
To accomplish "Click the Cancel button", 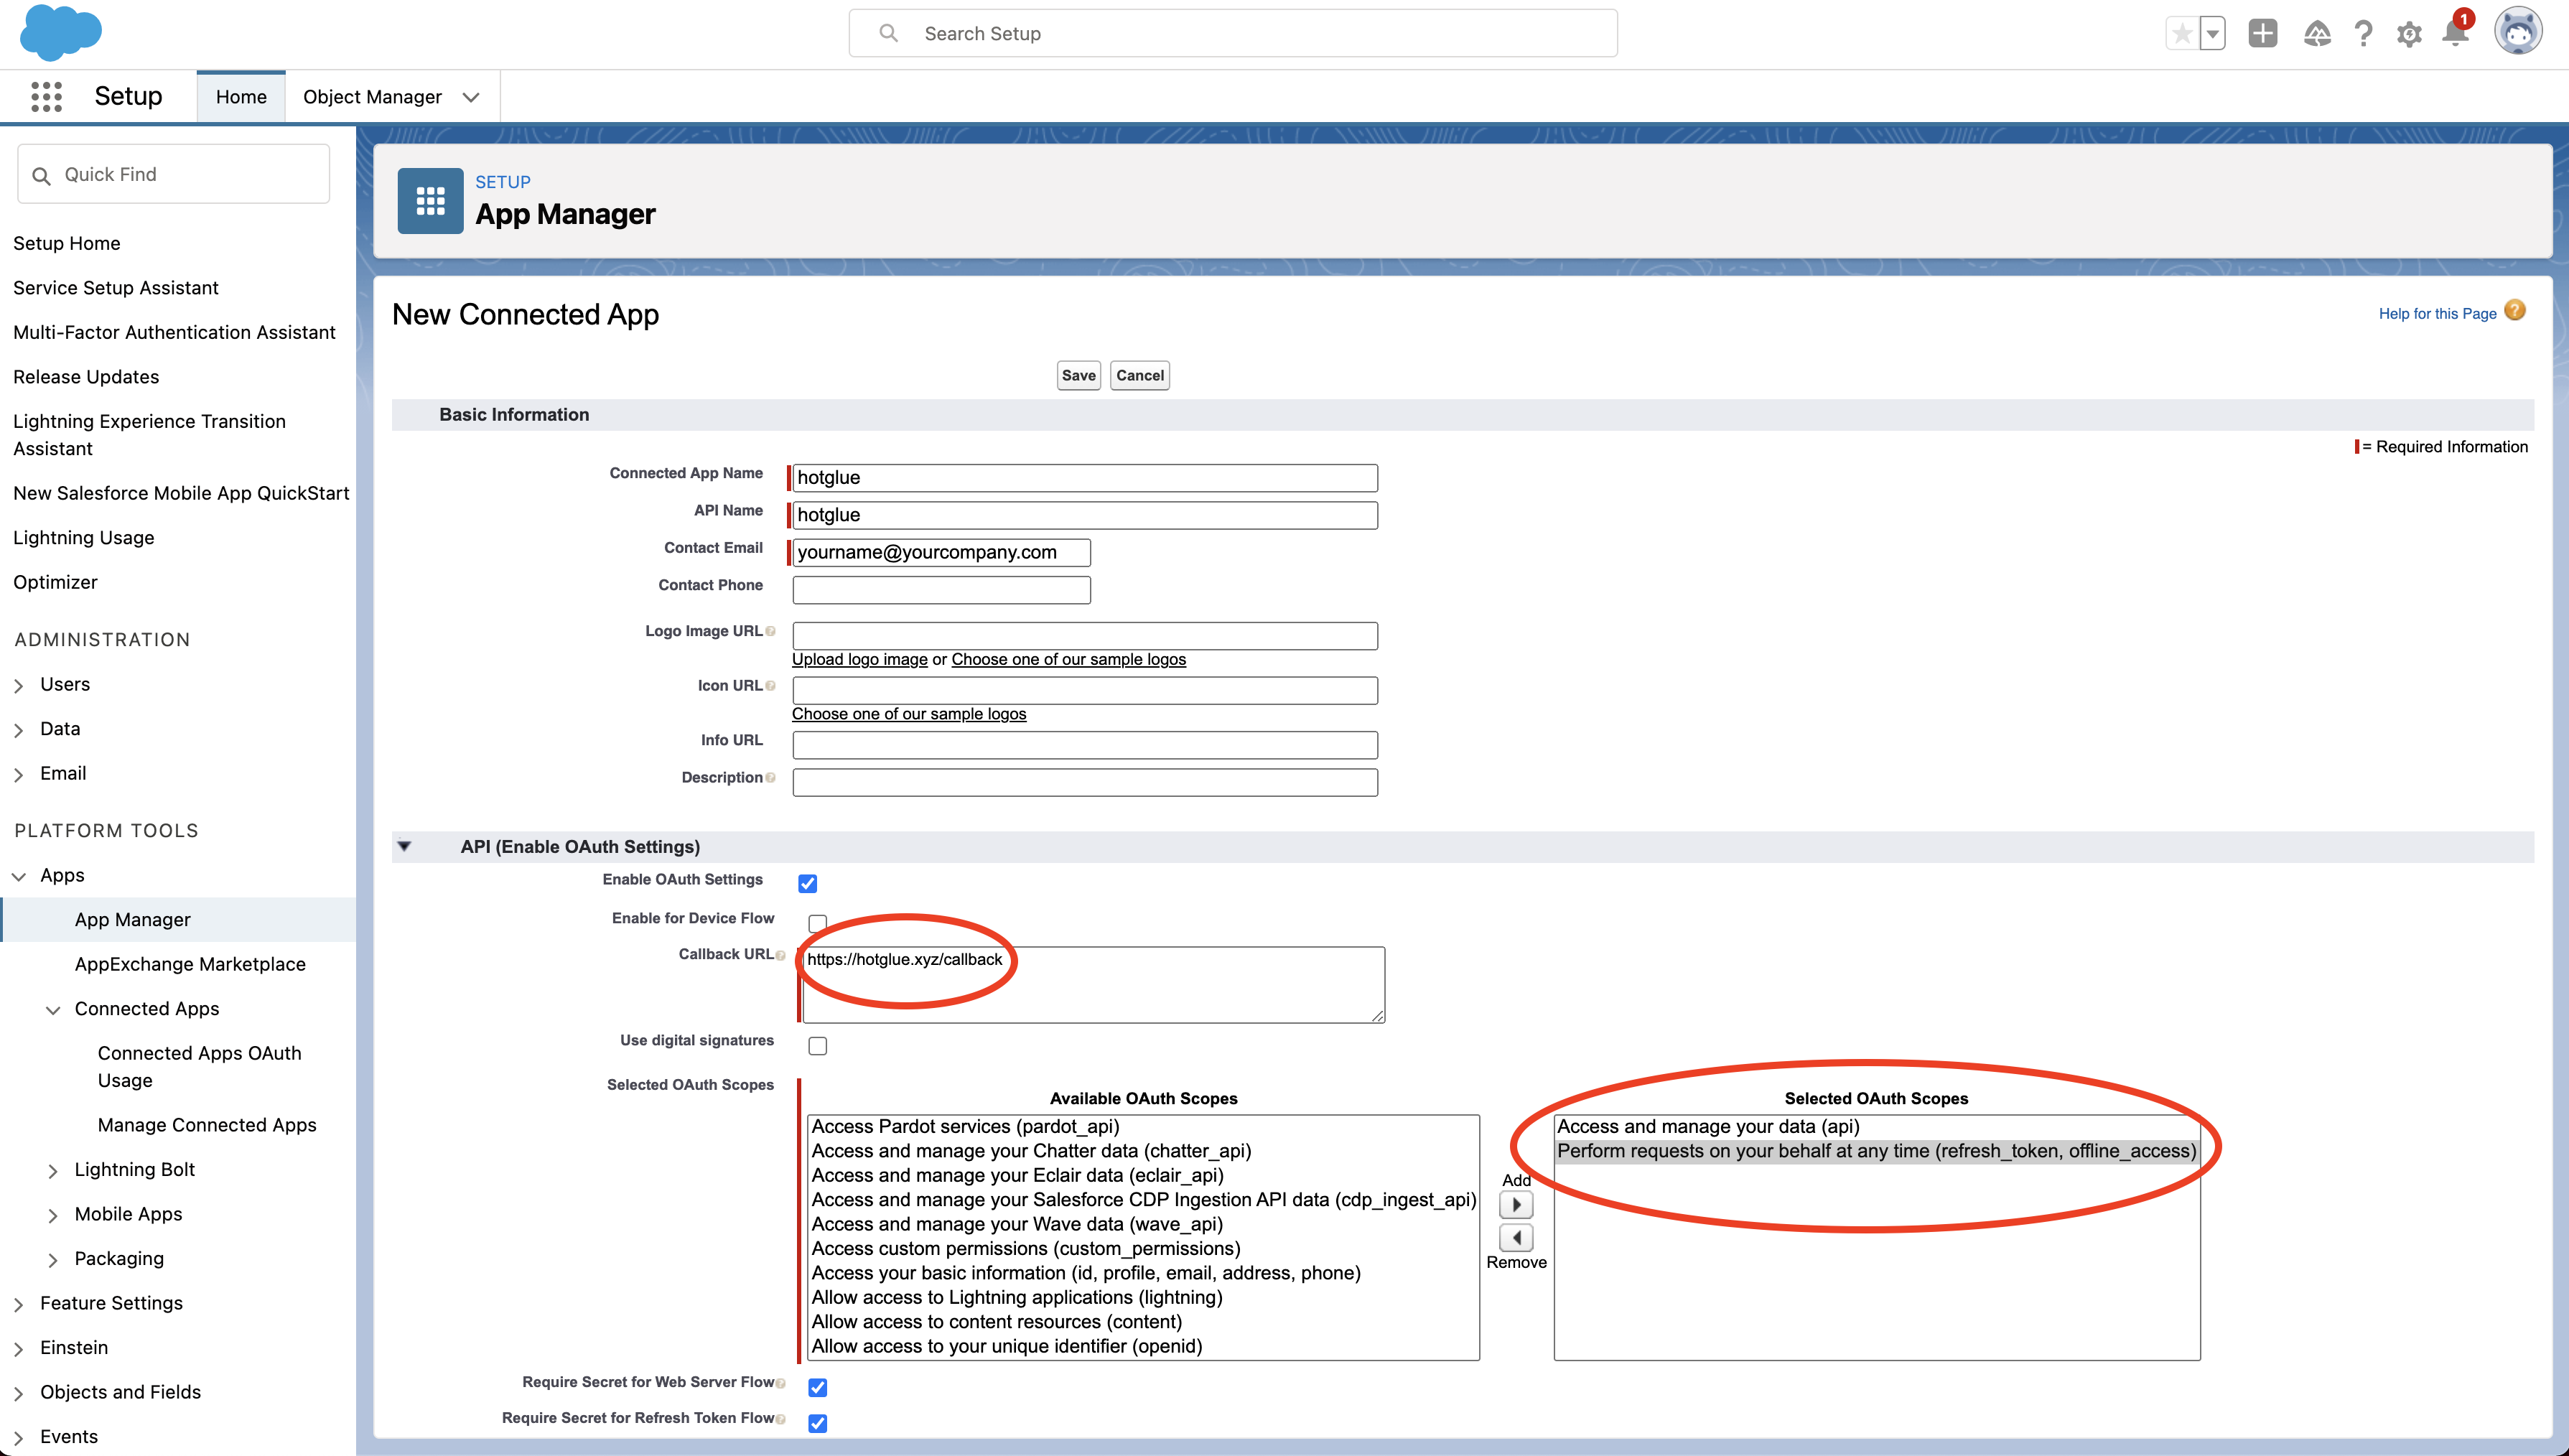I will point(1139,375).
